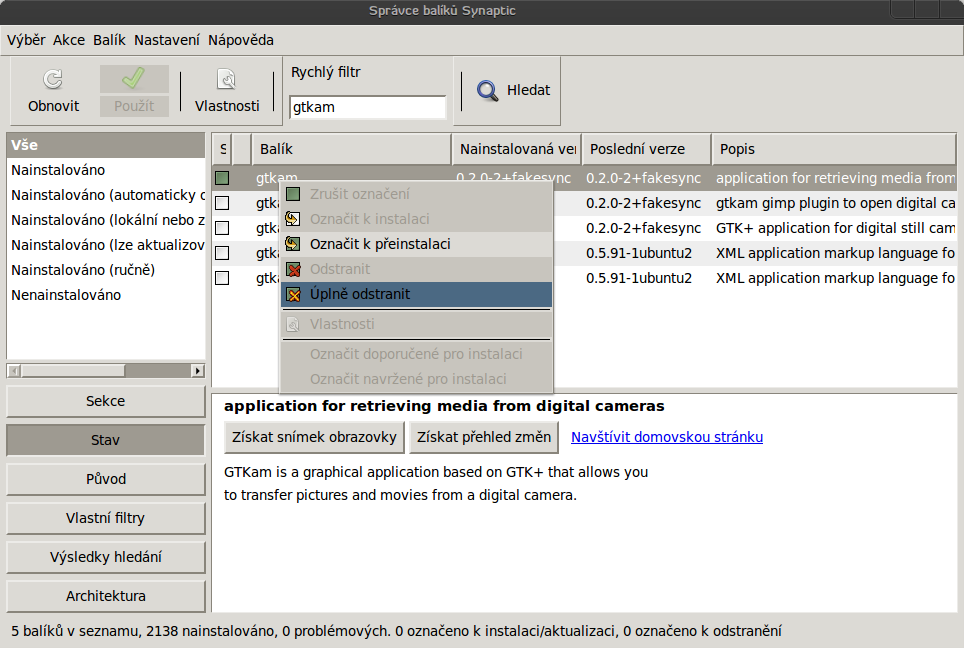Toggle checkbox of first 0.5.91-1ubuntu2 row
This screenshot has width=964, height=648.
tap(222, 253)
